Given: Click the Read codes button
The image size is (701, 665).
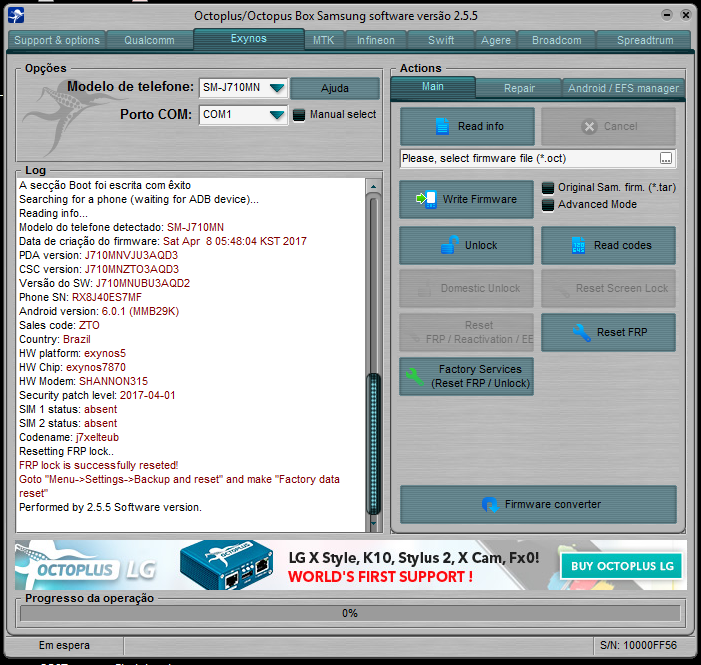Looking at the screenshot, I should tap(608, 245).
